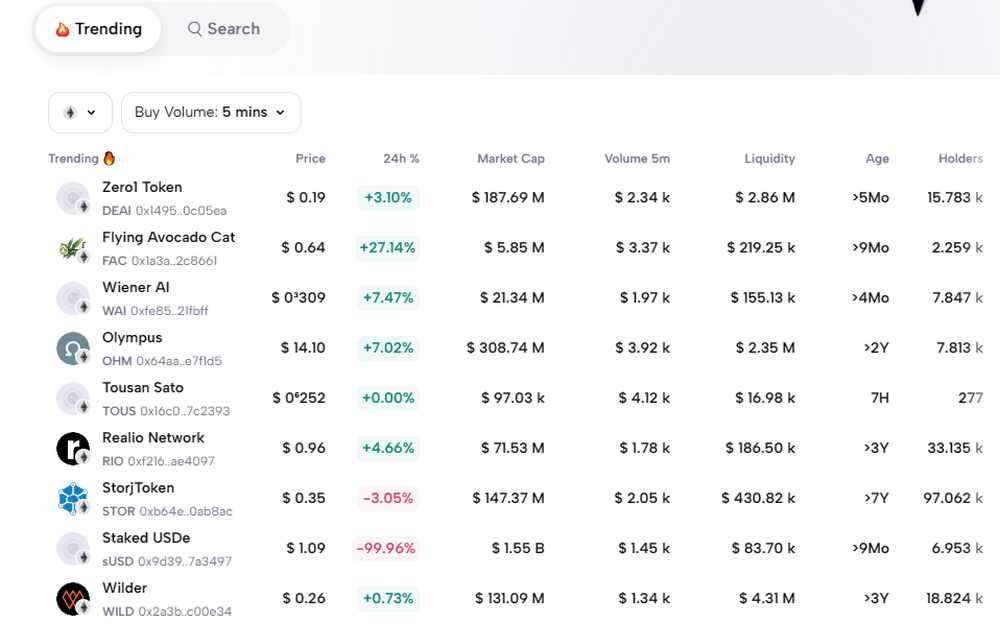Sort by the Age column header
This screenshot has width=1000, height=625.
pos(877,159)
